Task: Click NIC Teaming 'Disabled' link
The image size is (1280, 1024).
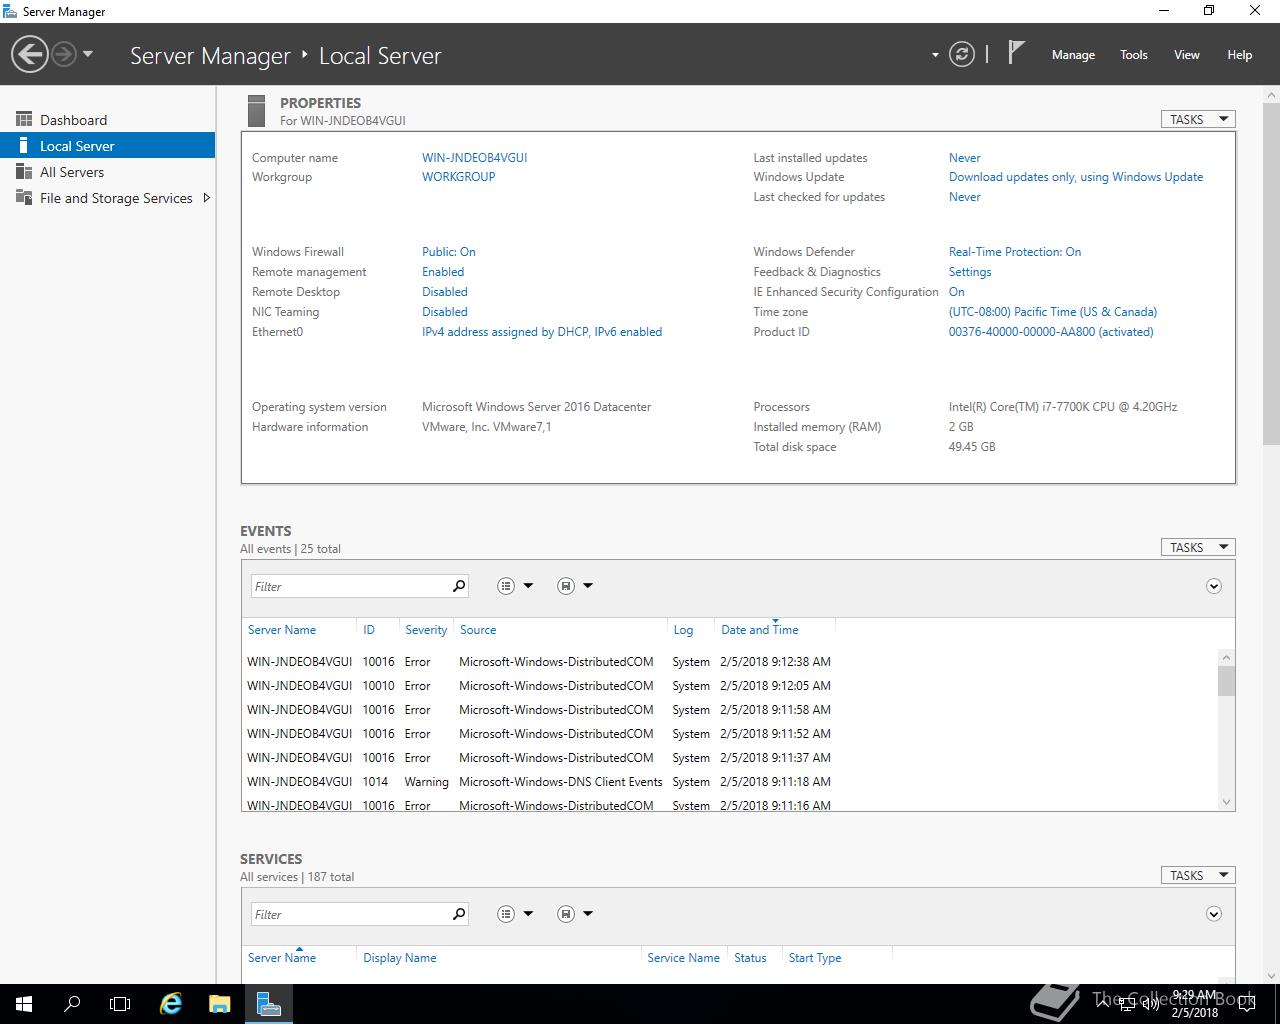Action: tap(445, 312)
